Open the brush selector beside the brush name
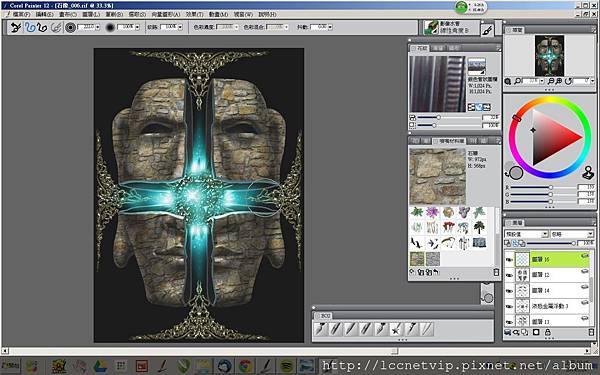Image resolution: width=600 pixels, height=375 pixels. coord(431,27)
